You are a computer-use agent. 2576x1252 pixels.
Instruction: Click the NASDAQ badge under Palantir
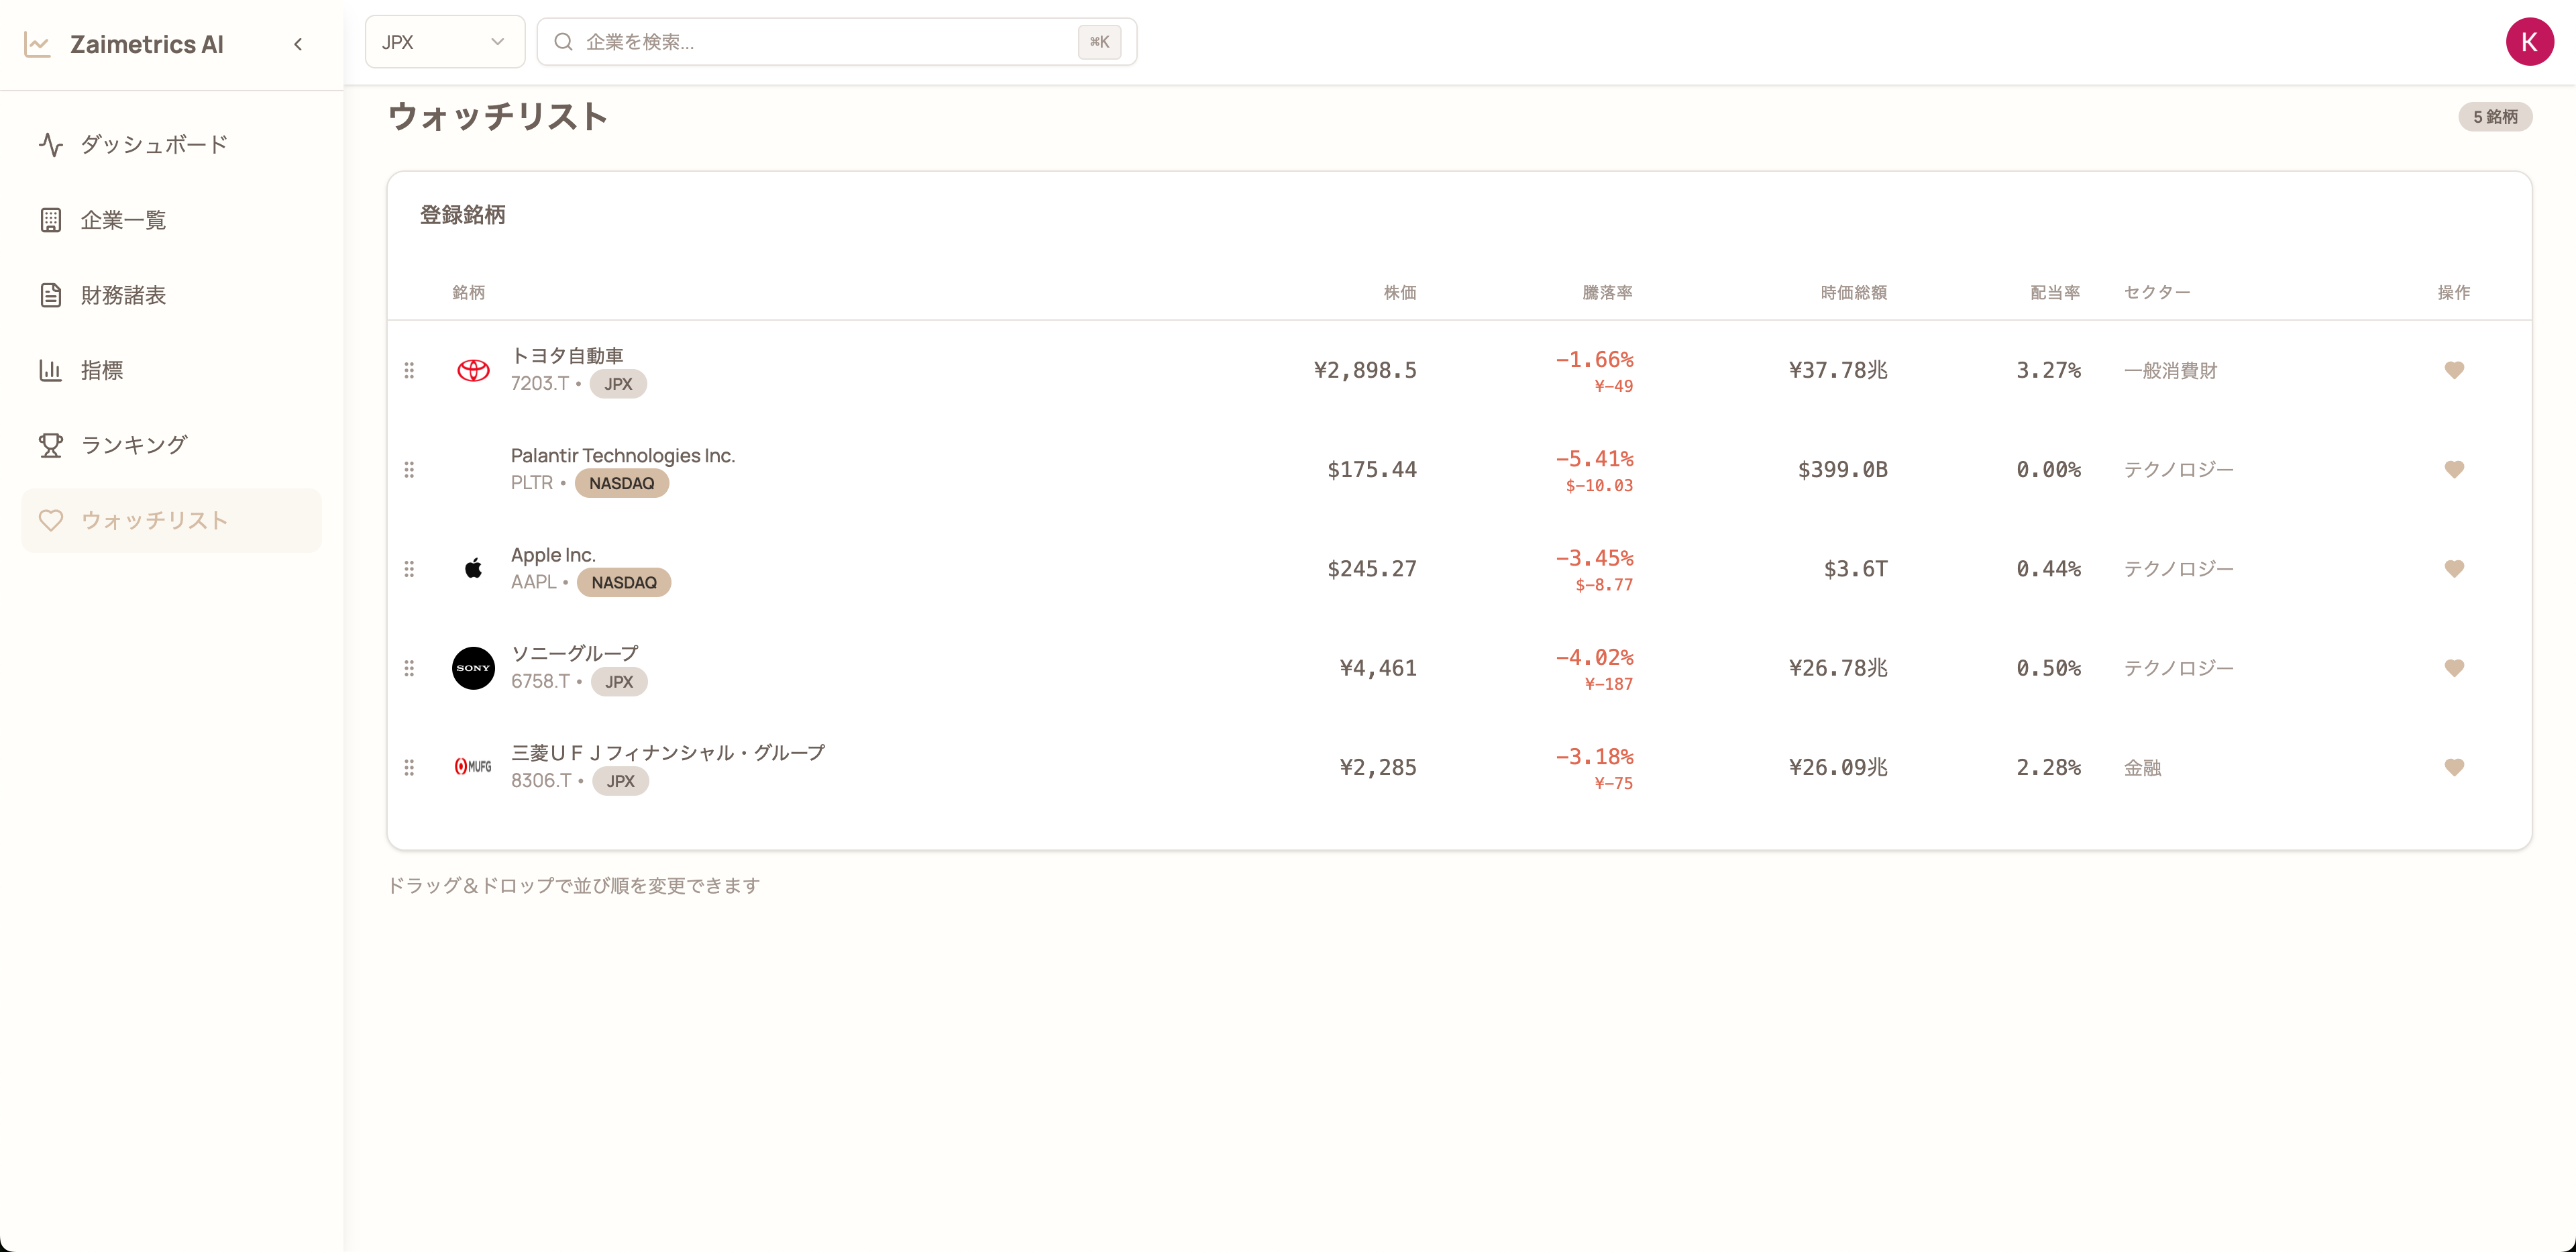621,483
